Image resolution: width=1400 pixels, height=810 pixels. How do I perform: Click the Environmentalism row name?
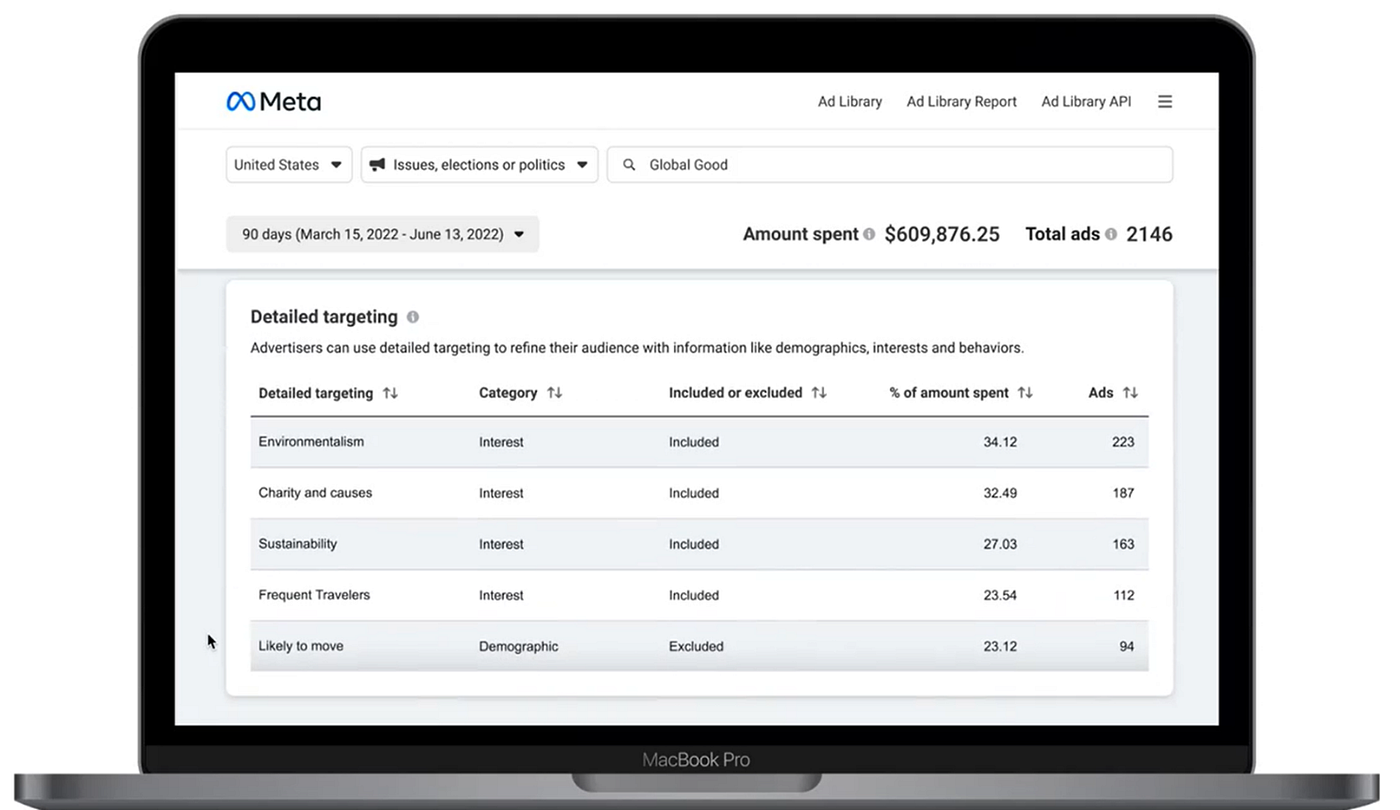coord(311,442)
